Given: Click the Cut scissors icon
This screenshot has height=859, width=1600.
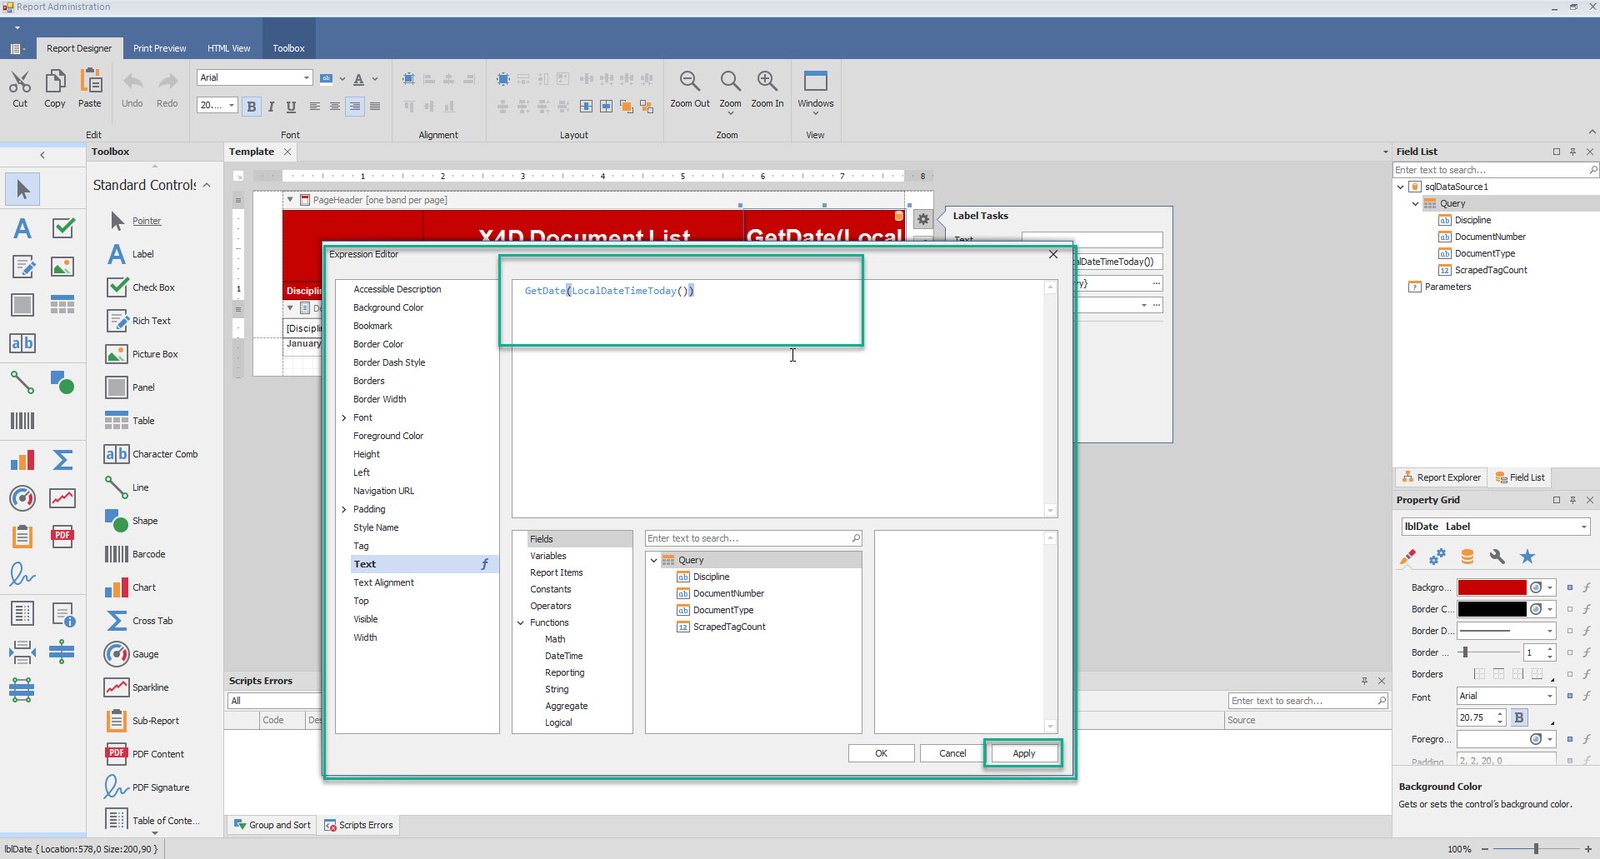Looking at the screenshot, I should (x=20, y=82).
